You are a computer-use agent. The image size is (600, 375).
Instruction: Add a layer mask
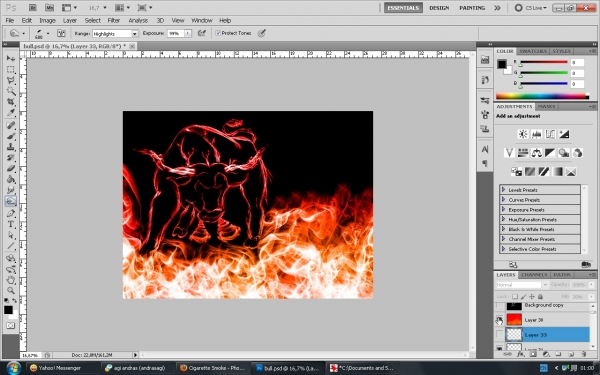pos(533,355)
